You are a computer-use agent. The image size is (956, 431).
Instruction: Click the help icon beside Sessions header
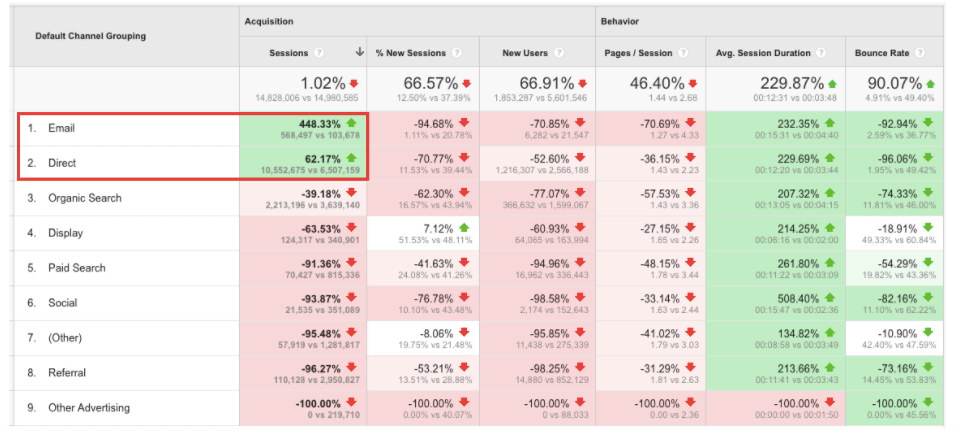(x=319, y=53)
